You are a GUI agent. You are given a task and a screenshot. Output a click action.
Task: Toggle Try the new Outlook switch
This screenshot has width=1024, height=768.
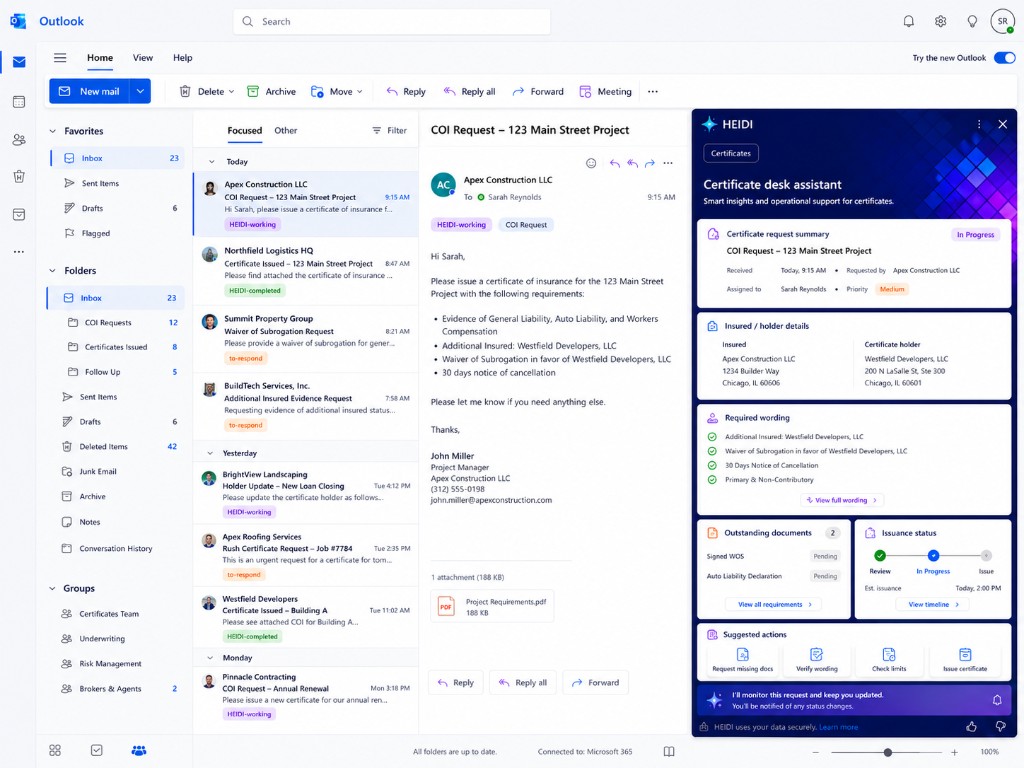pyautogui.click(x=1004, y=57)
